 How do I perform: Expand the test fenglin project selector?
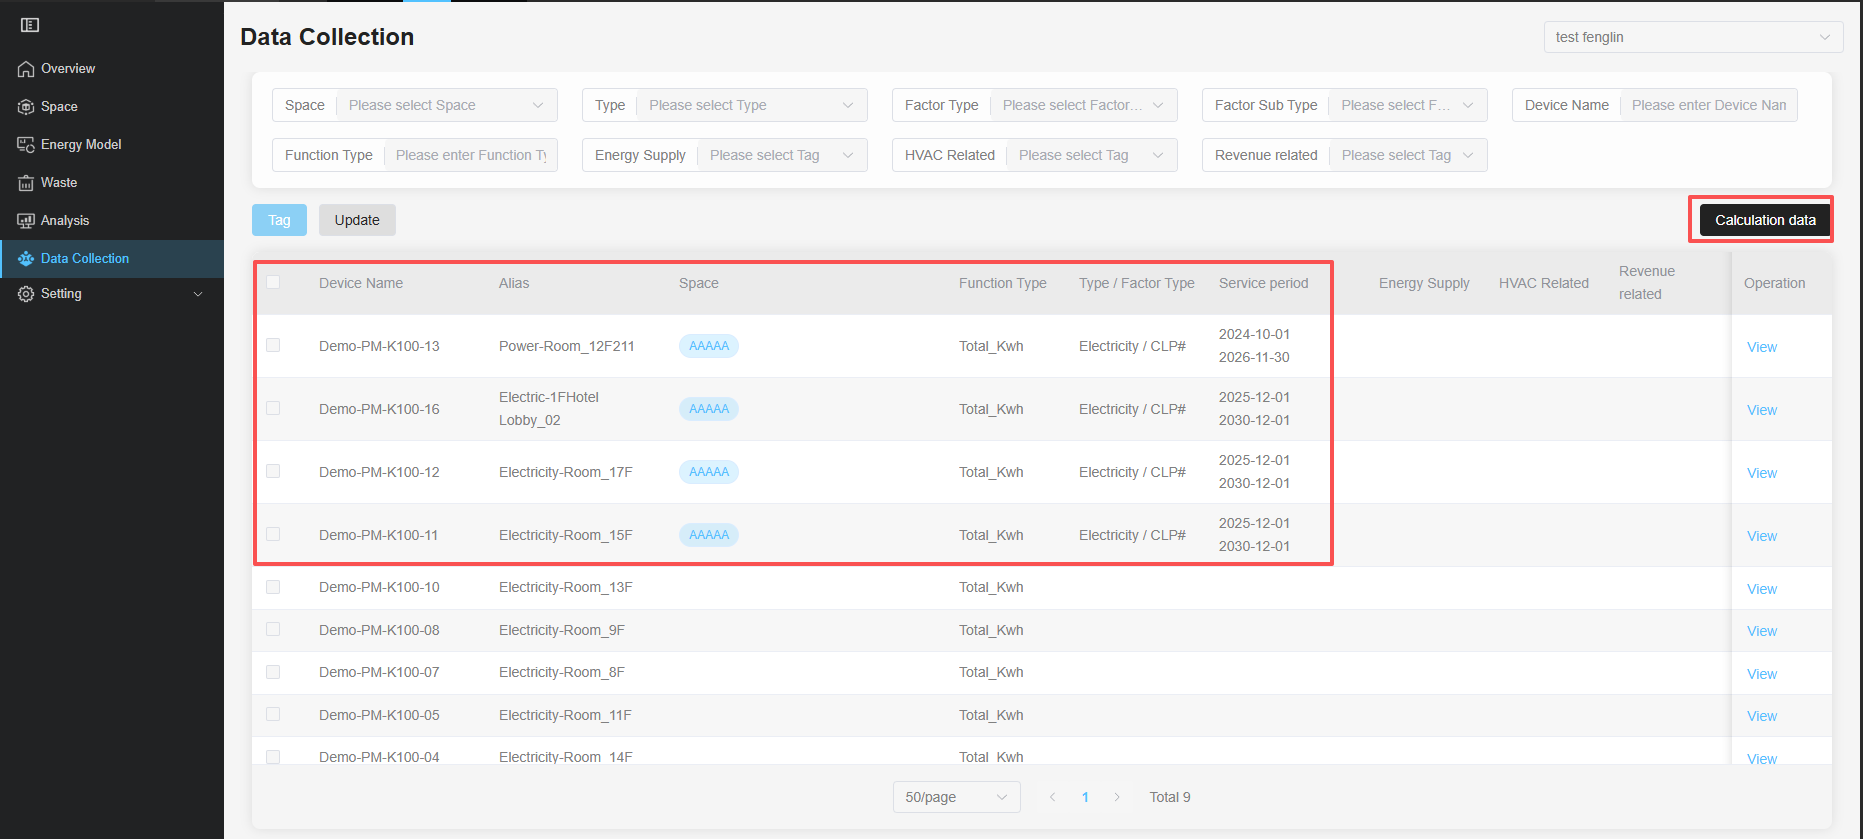(x=1692, y=37)
